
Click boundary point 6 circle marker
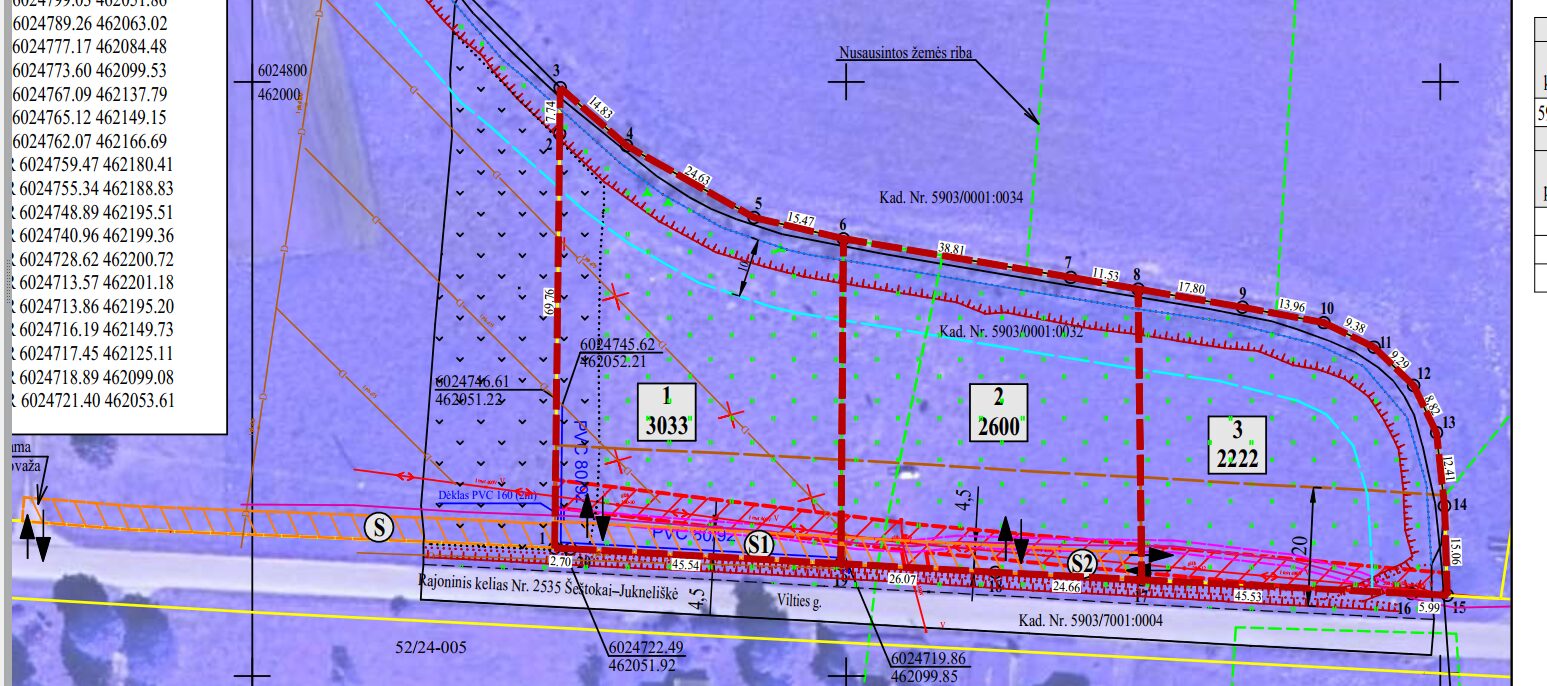[x=843, y=239]
